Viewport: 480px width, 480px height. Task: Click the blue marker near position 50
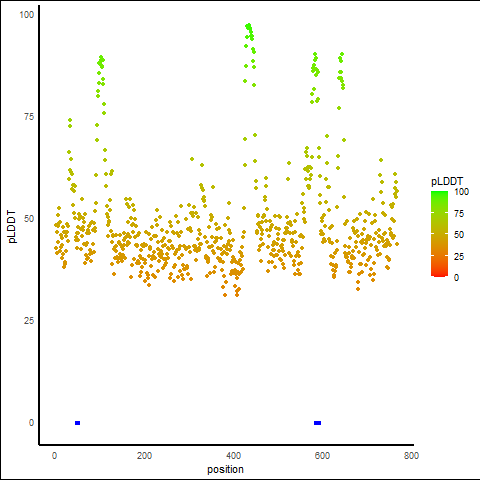78,423
